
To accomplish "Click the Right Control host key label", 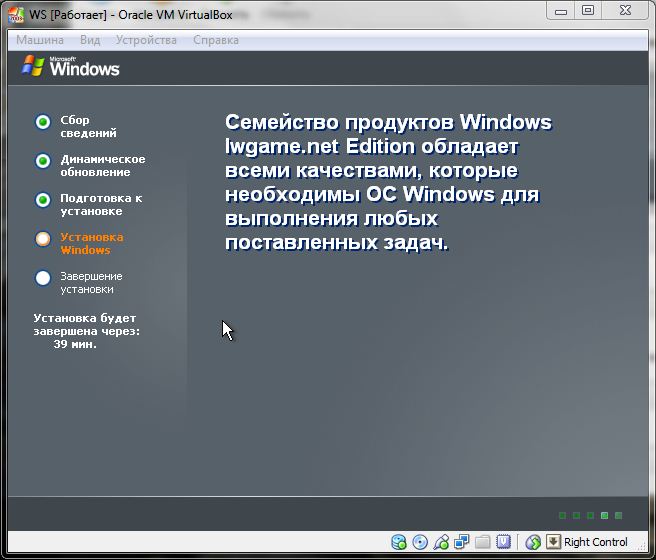I will coord(596,542).
